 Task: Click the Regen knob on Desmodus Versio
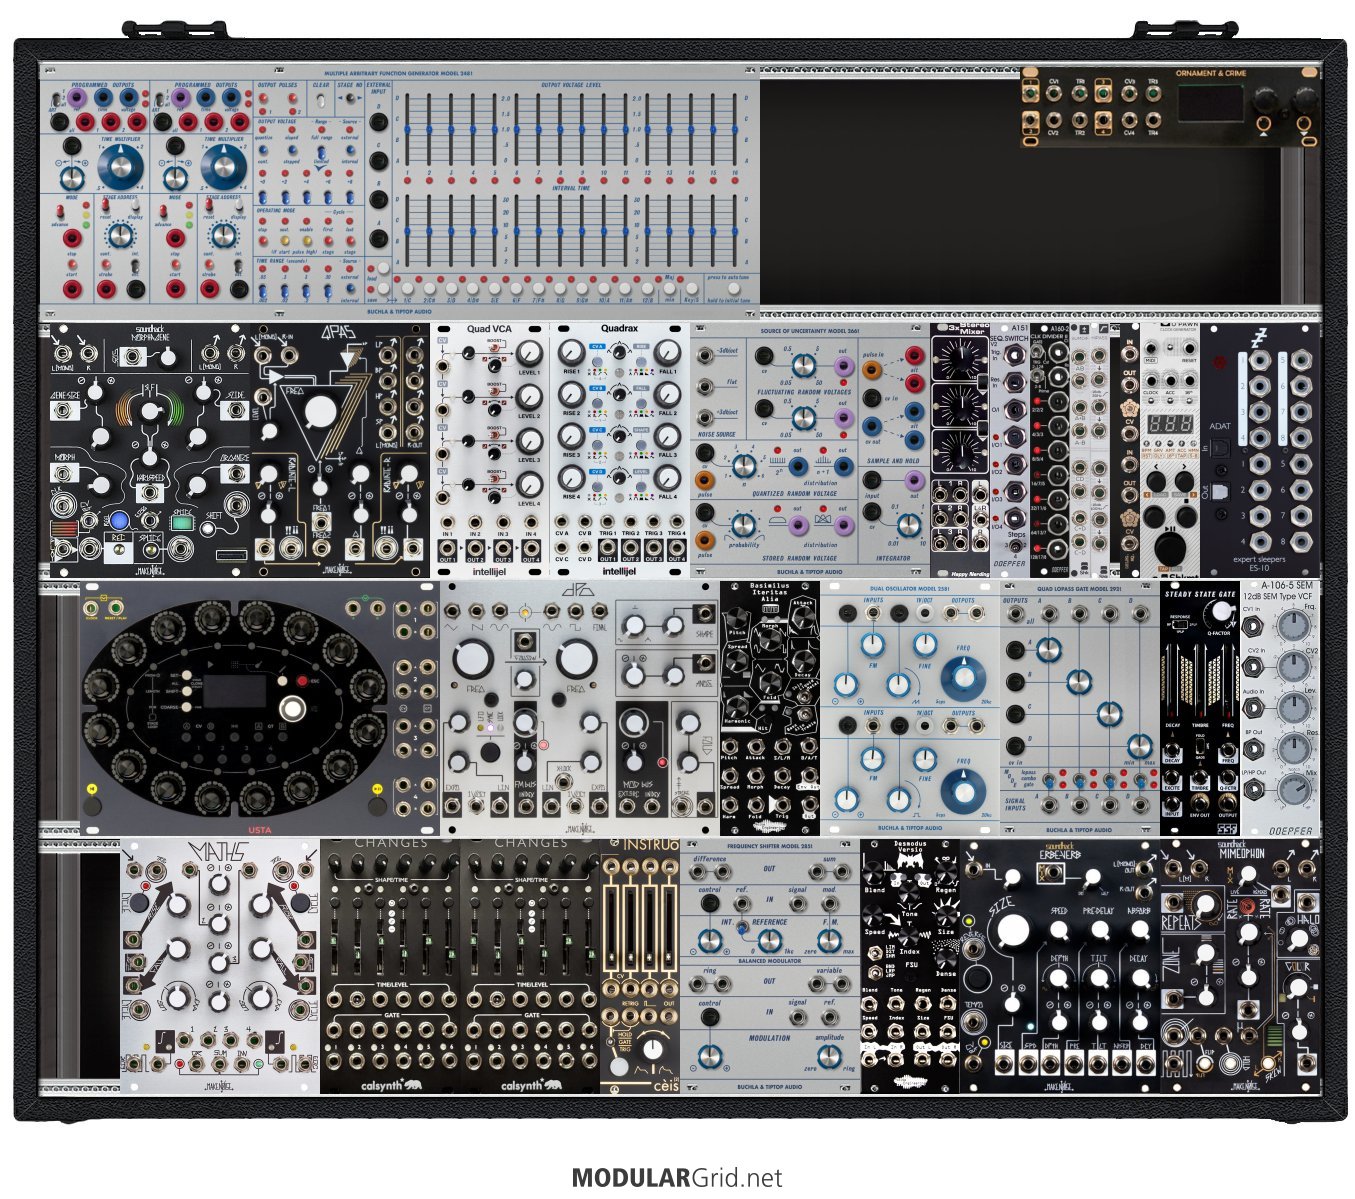pyautogui.click(x=944, y=873)
